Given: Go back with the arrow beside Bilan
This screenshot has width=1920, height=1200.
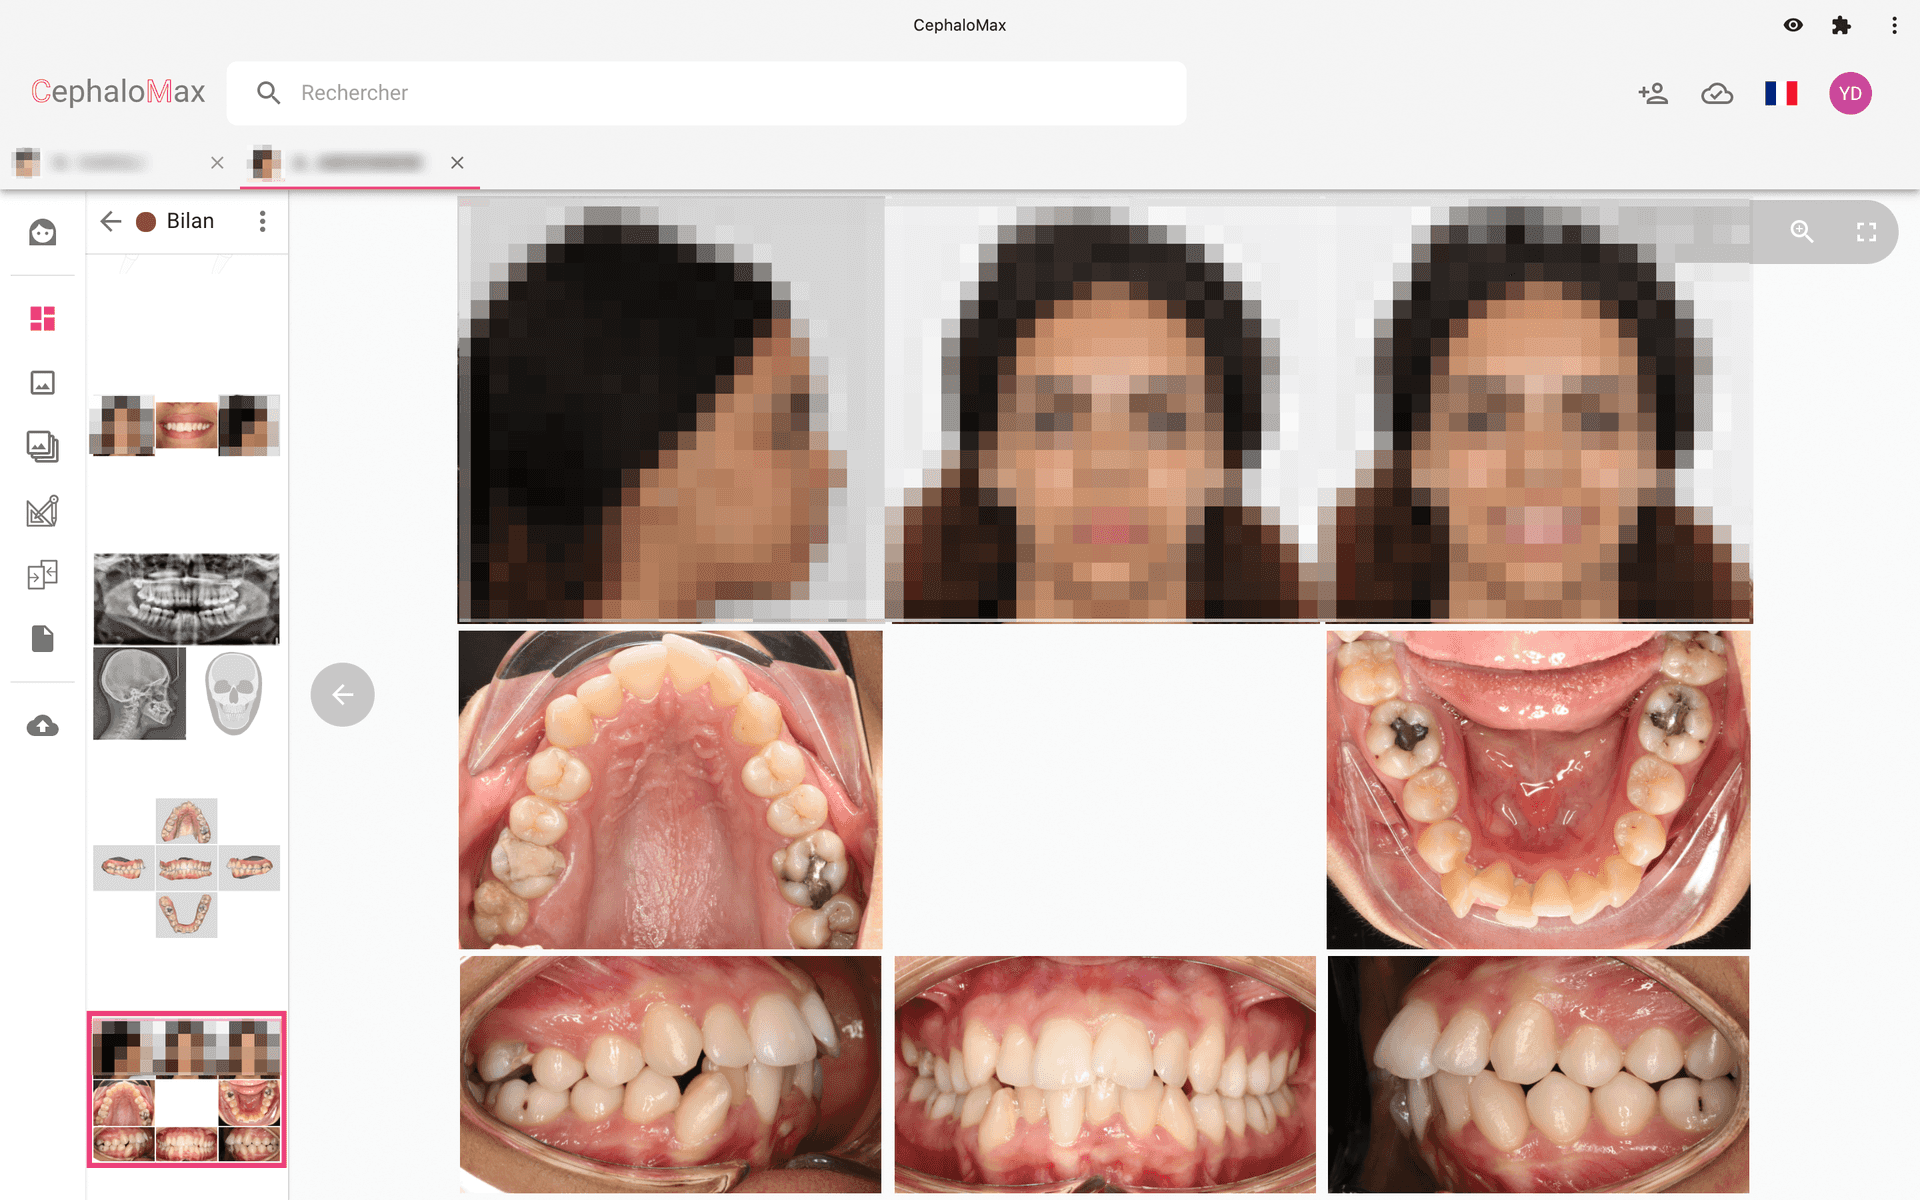Looking at the screenshot, I should (111, 221).
